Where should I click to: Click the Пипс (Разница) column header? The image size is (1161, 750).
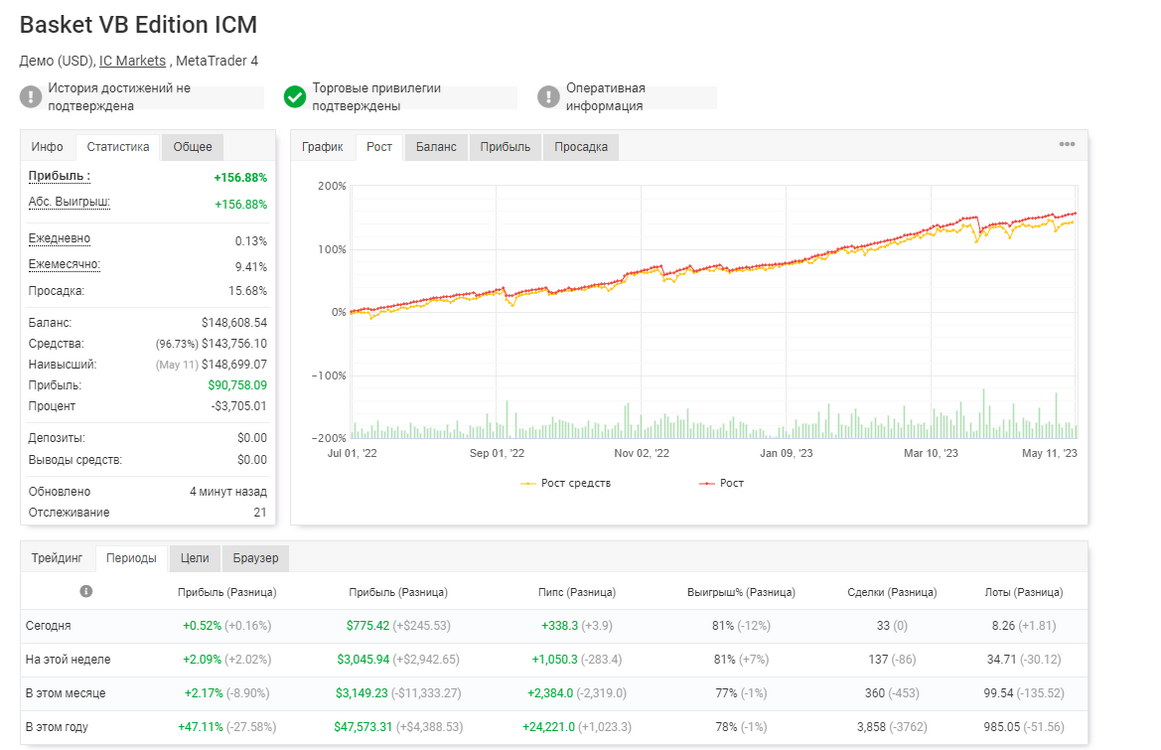577,592
